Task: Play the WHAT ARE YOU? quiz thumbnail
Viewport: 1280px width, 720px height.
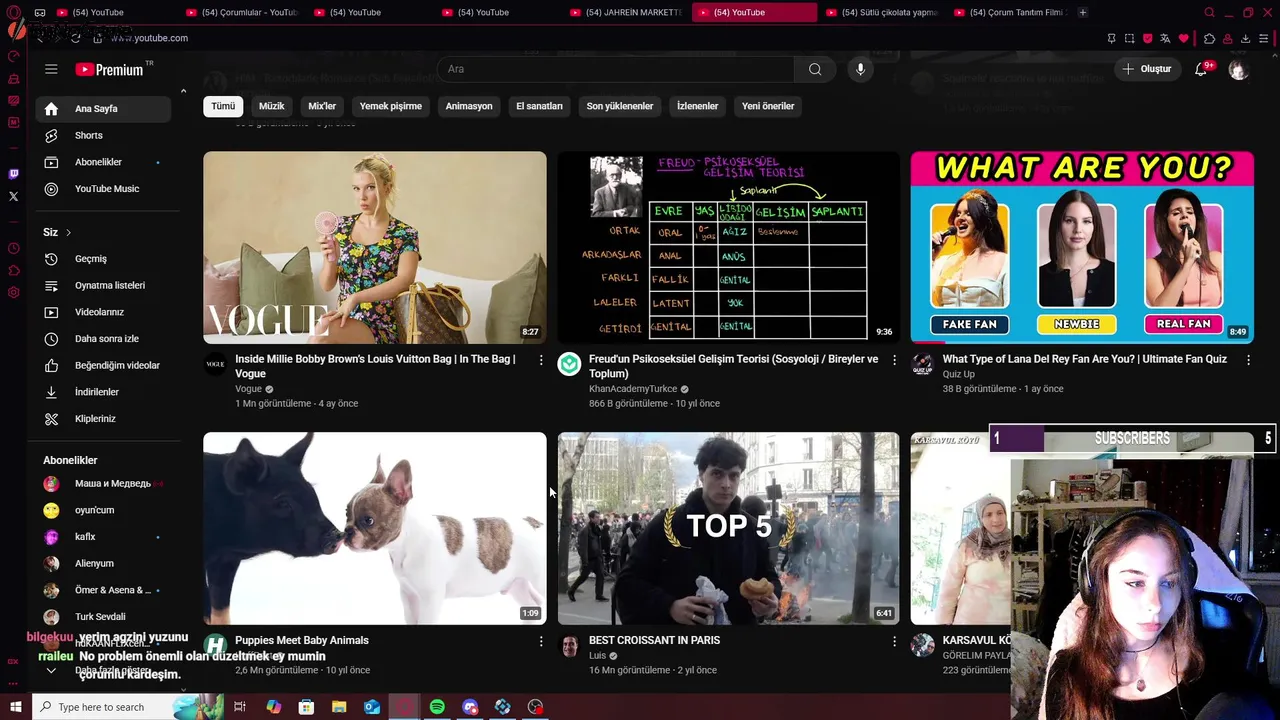Action: pyautogui.click(x=1082, y=247)
